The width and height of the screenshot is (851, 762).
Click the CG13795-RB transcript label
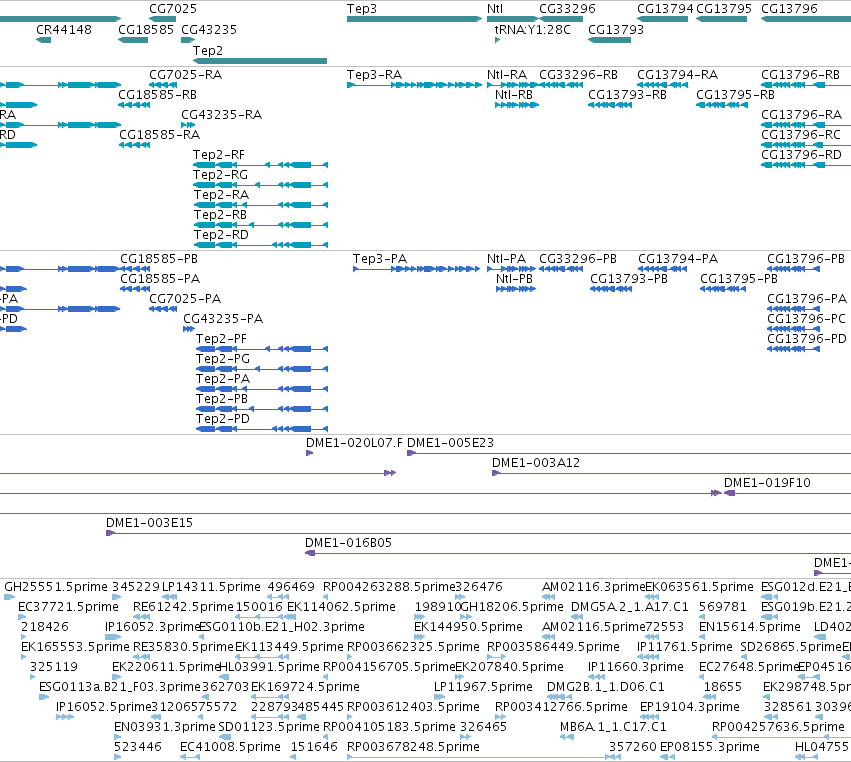(x=735, y=94)
